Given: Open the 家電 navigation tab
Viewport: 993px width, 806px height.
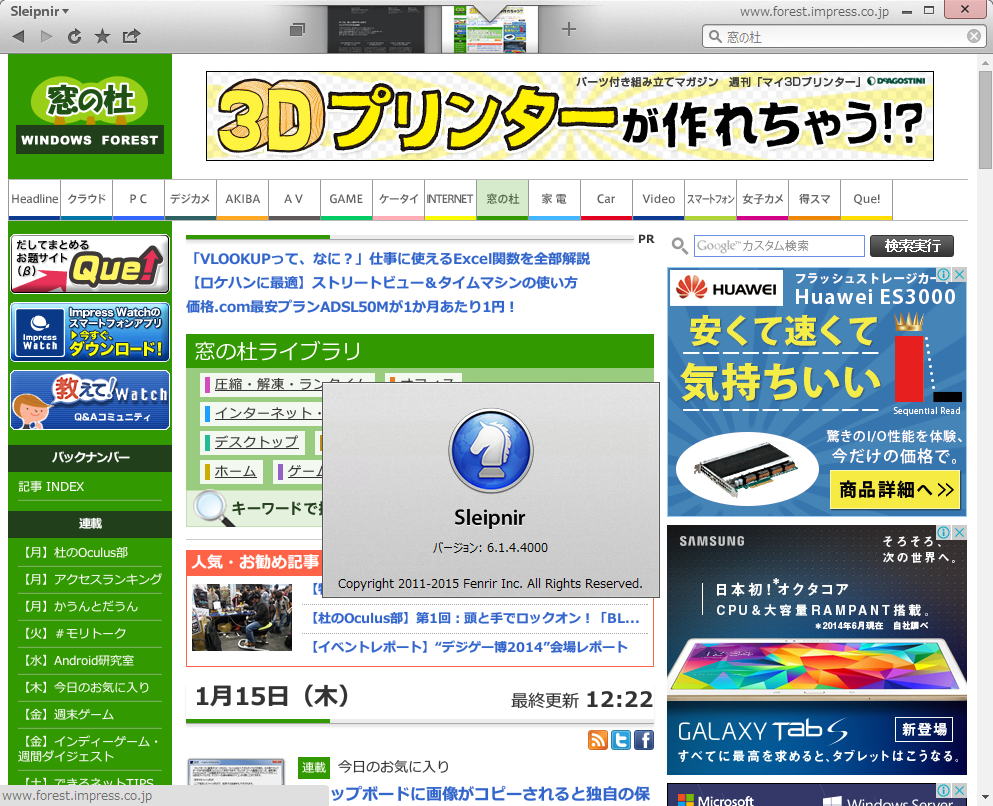Looking at the screenshot, I should (554, 199).
